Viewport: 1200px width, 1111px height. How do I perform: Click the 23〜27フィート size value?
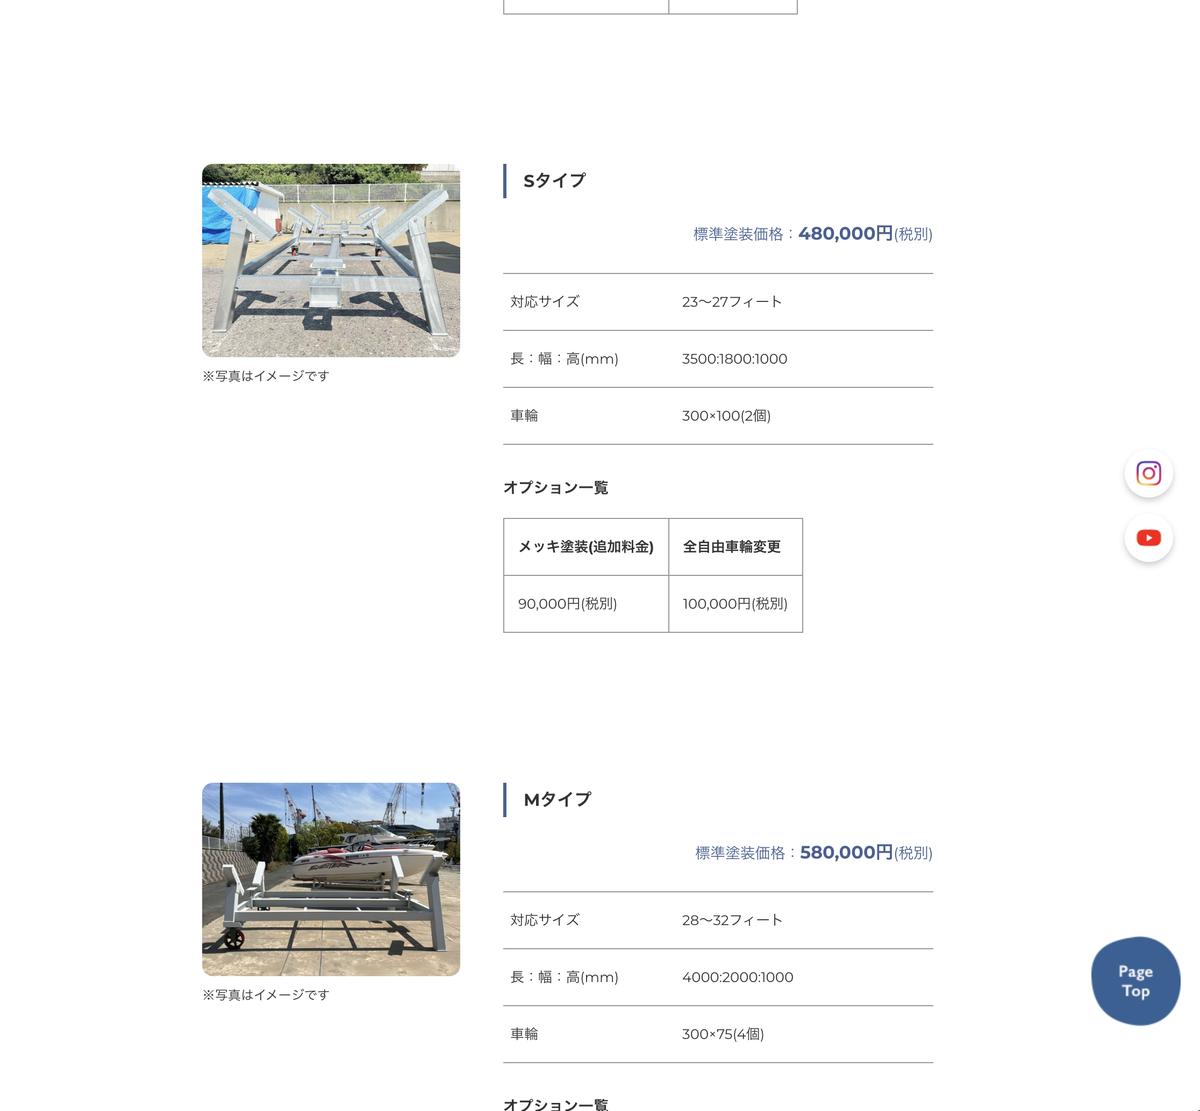coord(733,301)
